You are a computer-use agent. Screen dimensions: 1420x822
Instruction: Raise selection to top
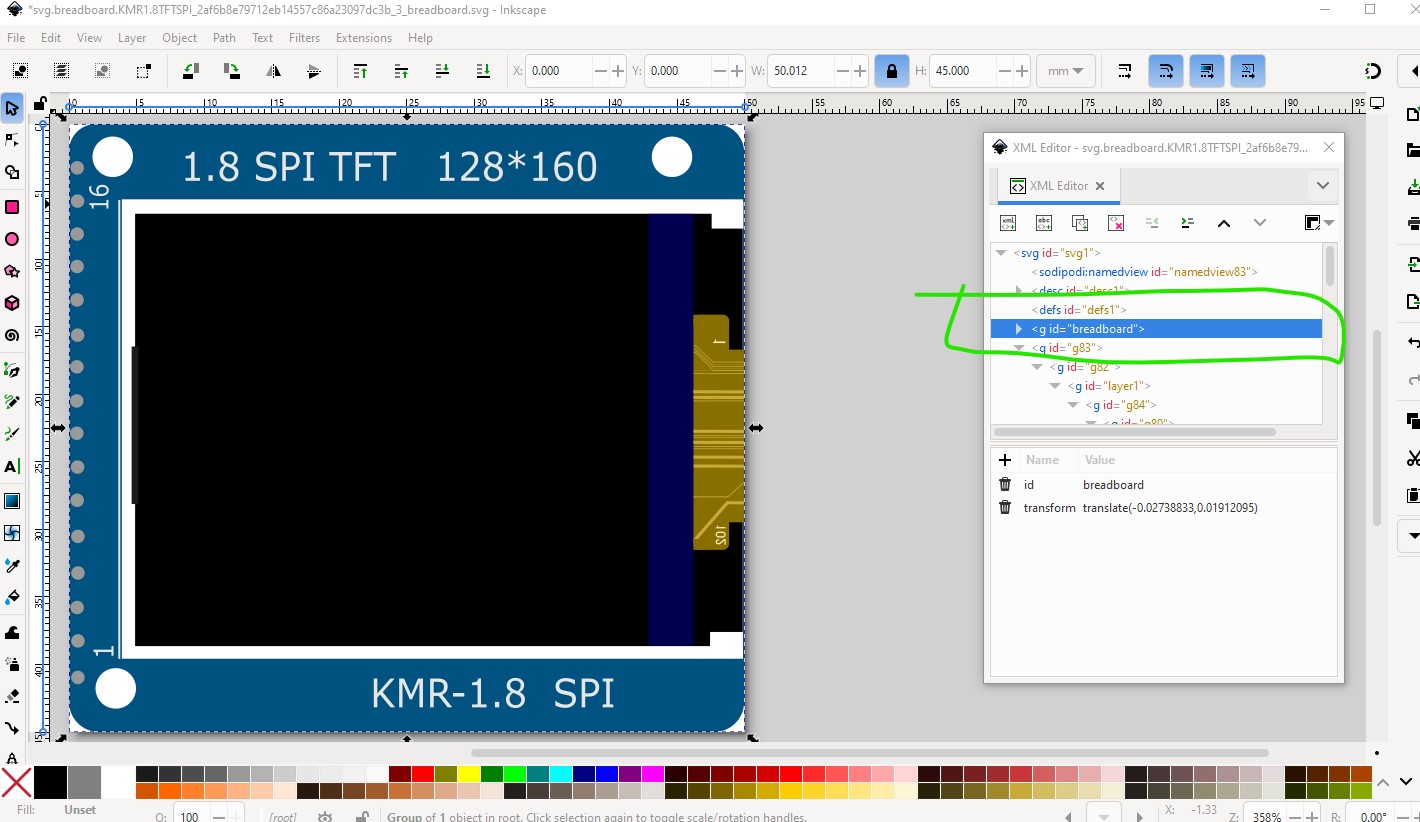[361, 71]
